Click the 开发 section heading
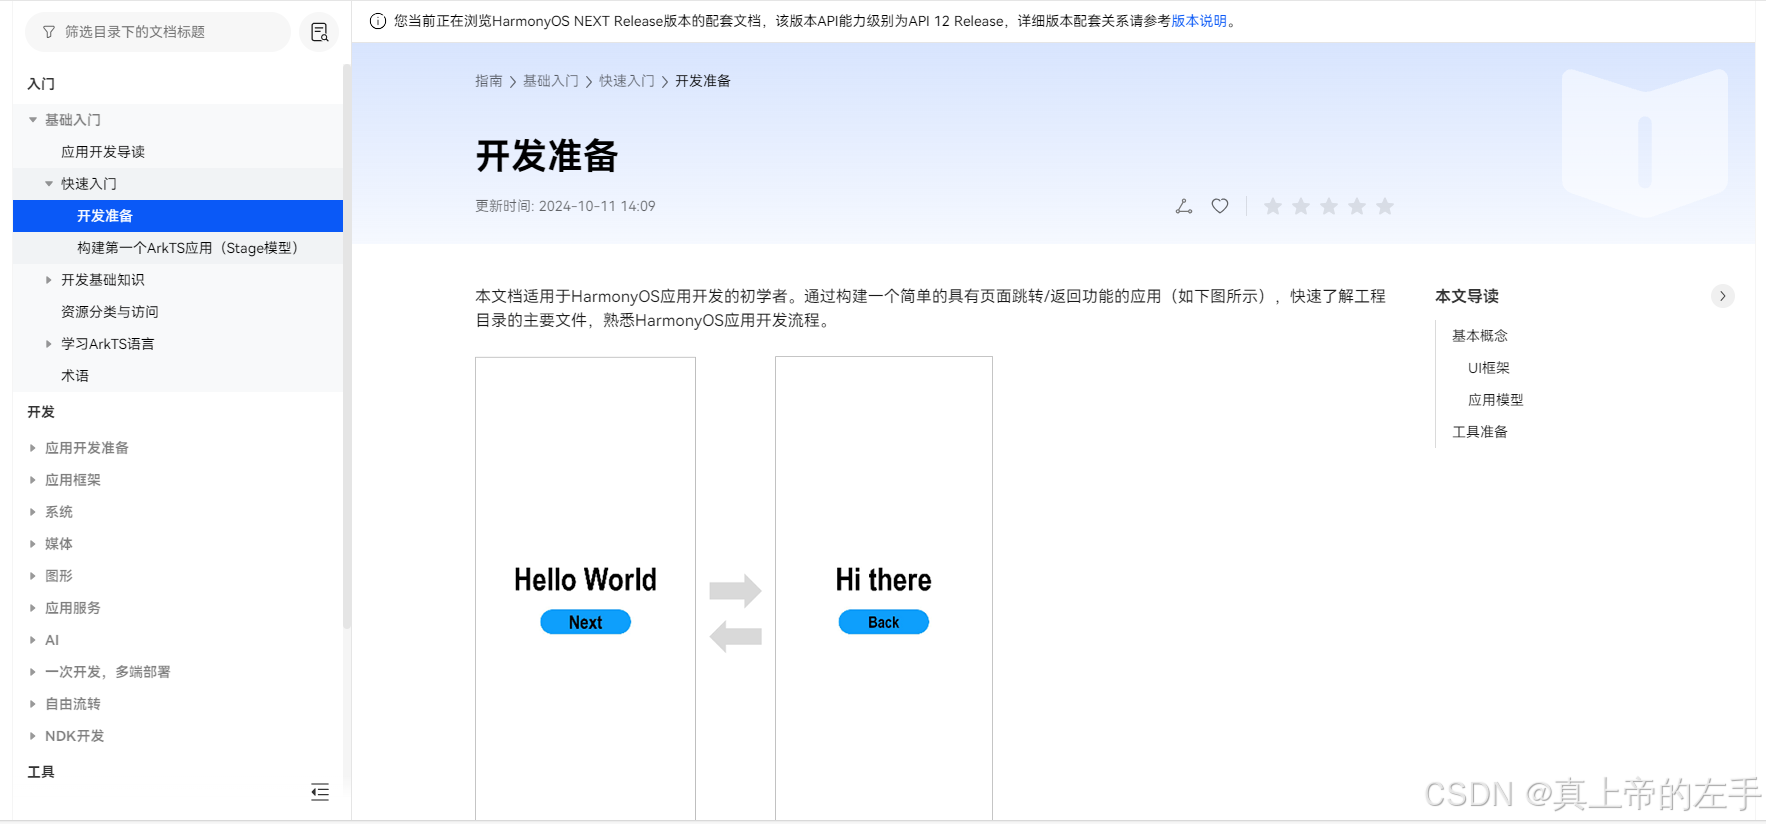 click(x=41, y=412)
